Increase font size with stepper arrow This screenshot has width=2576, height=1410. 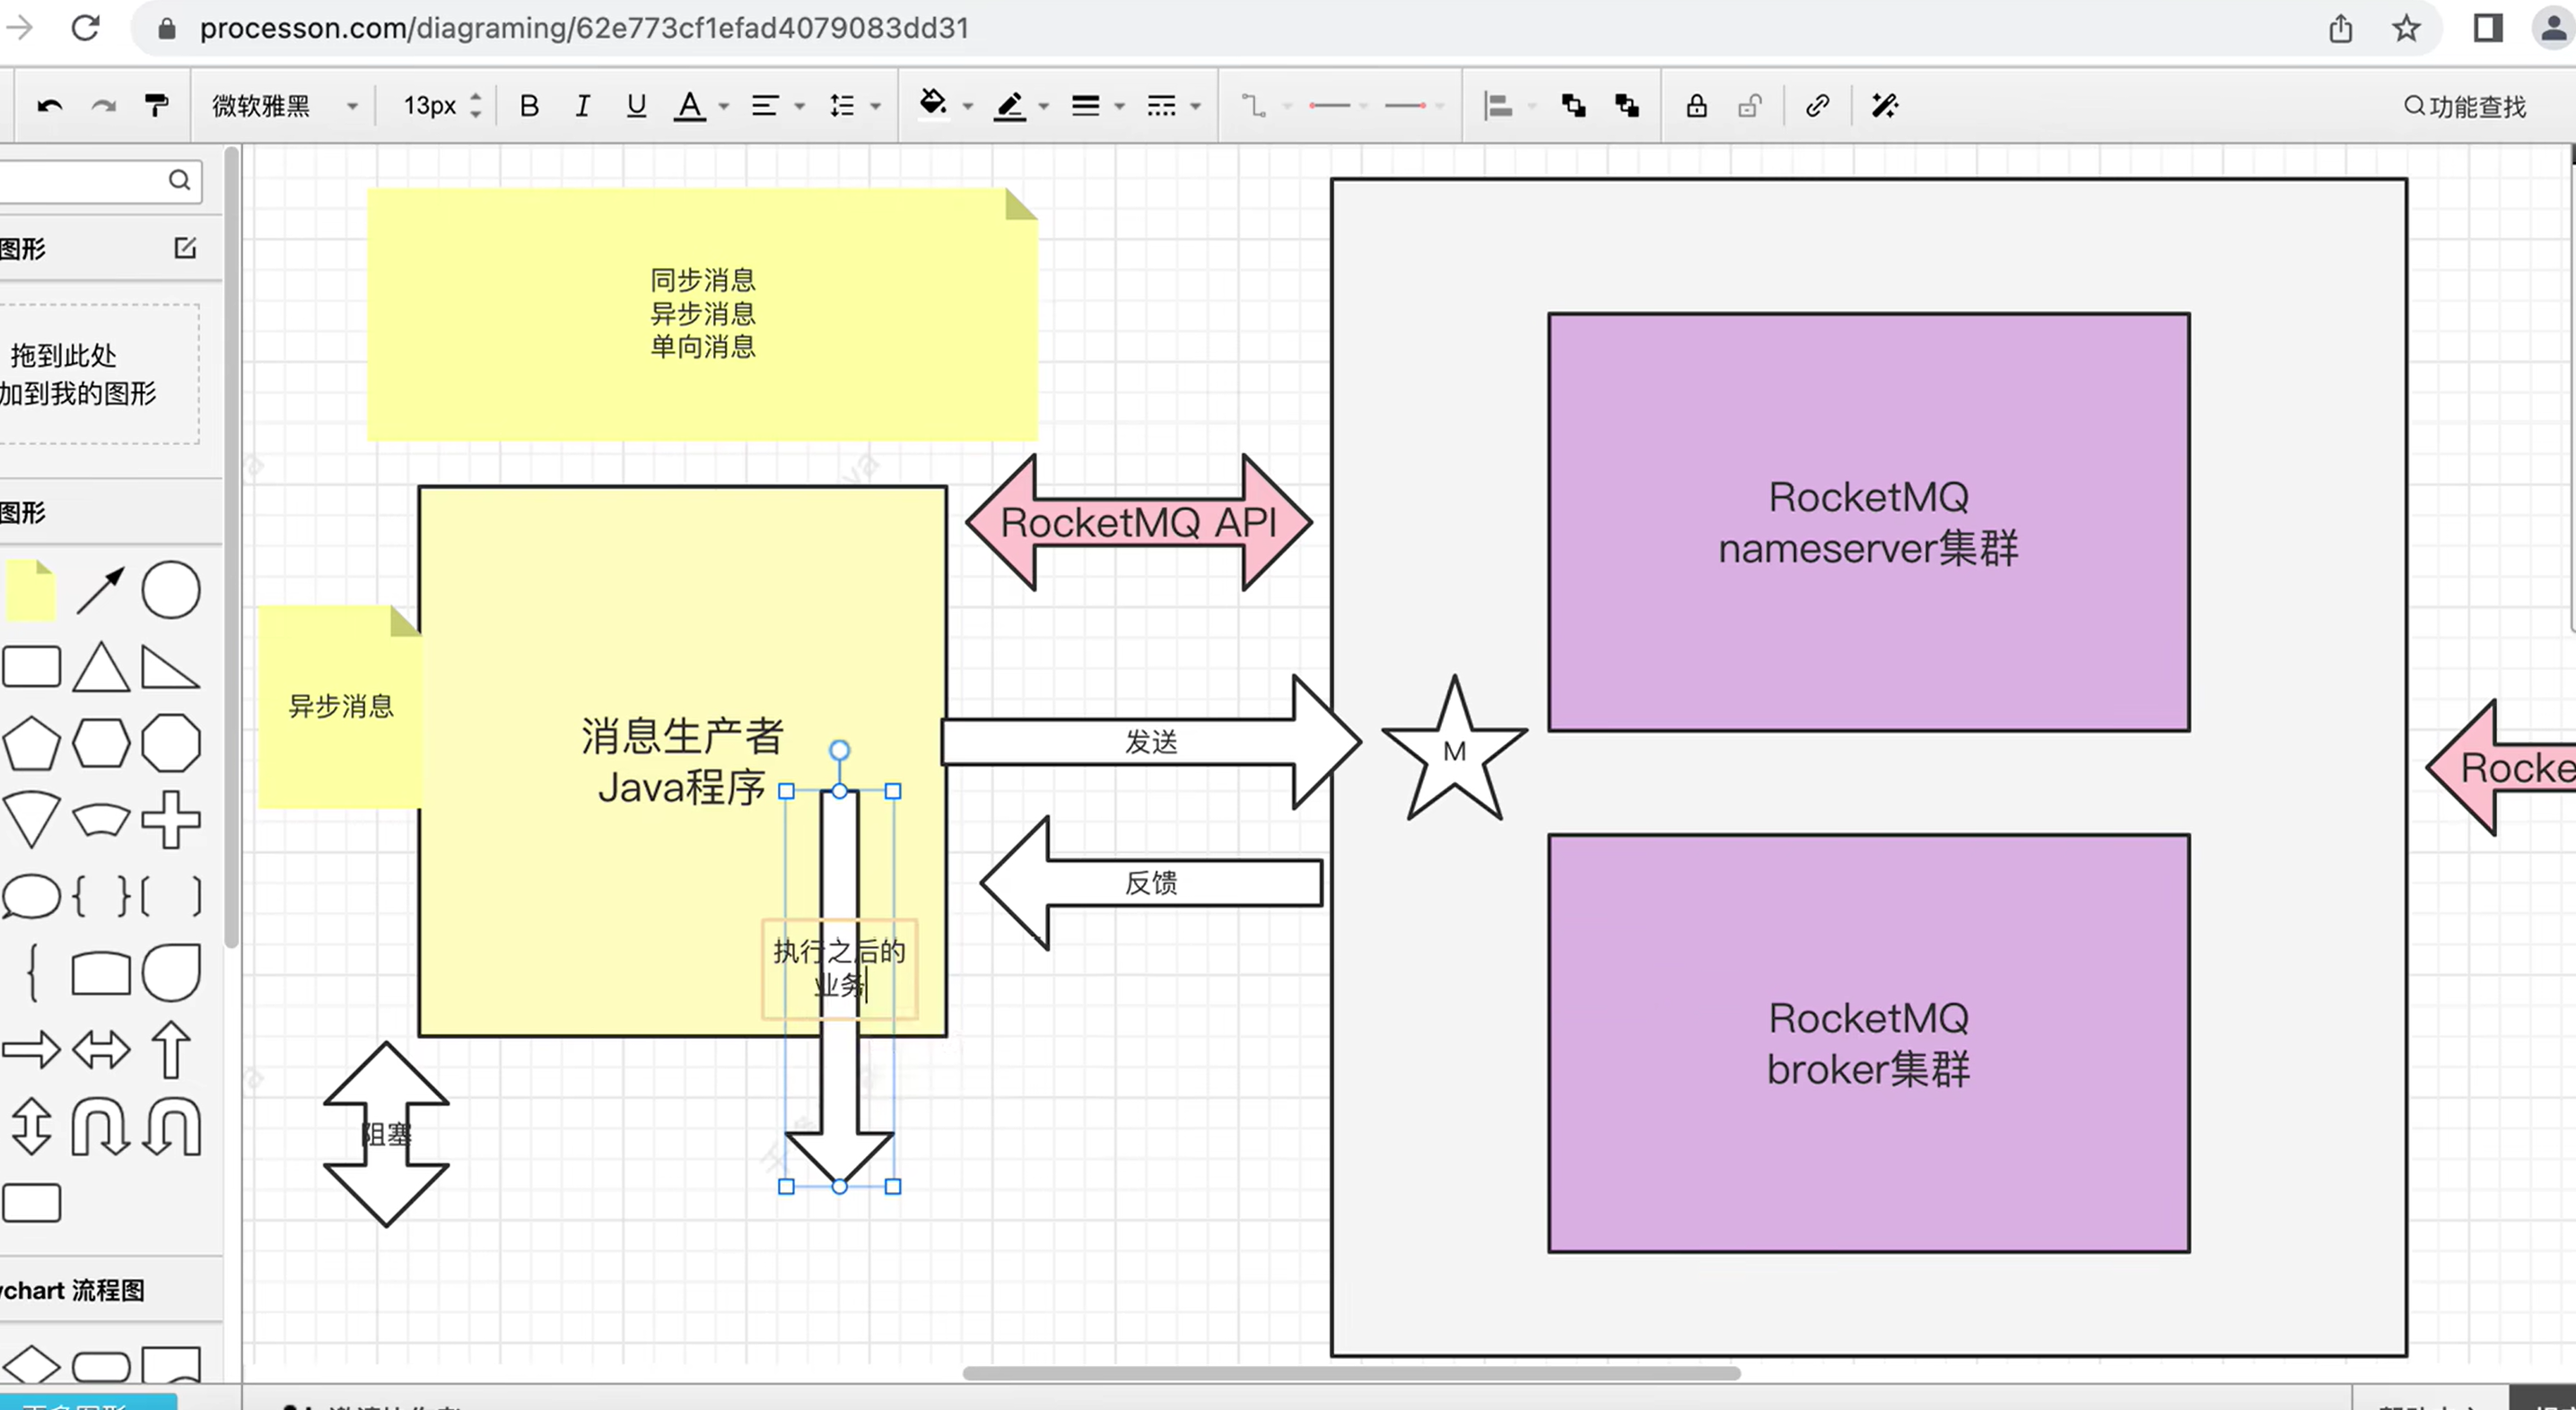tap(476, 97)
